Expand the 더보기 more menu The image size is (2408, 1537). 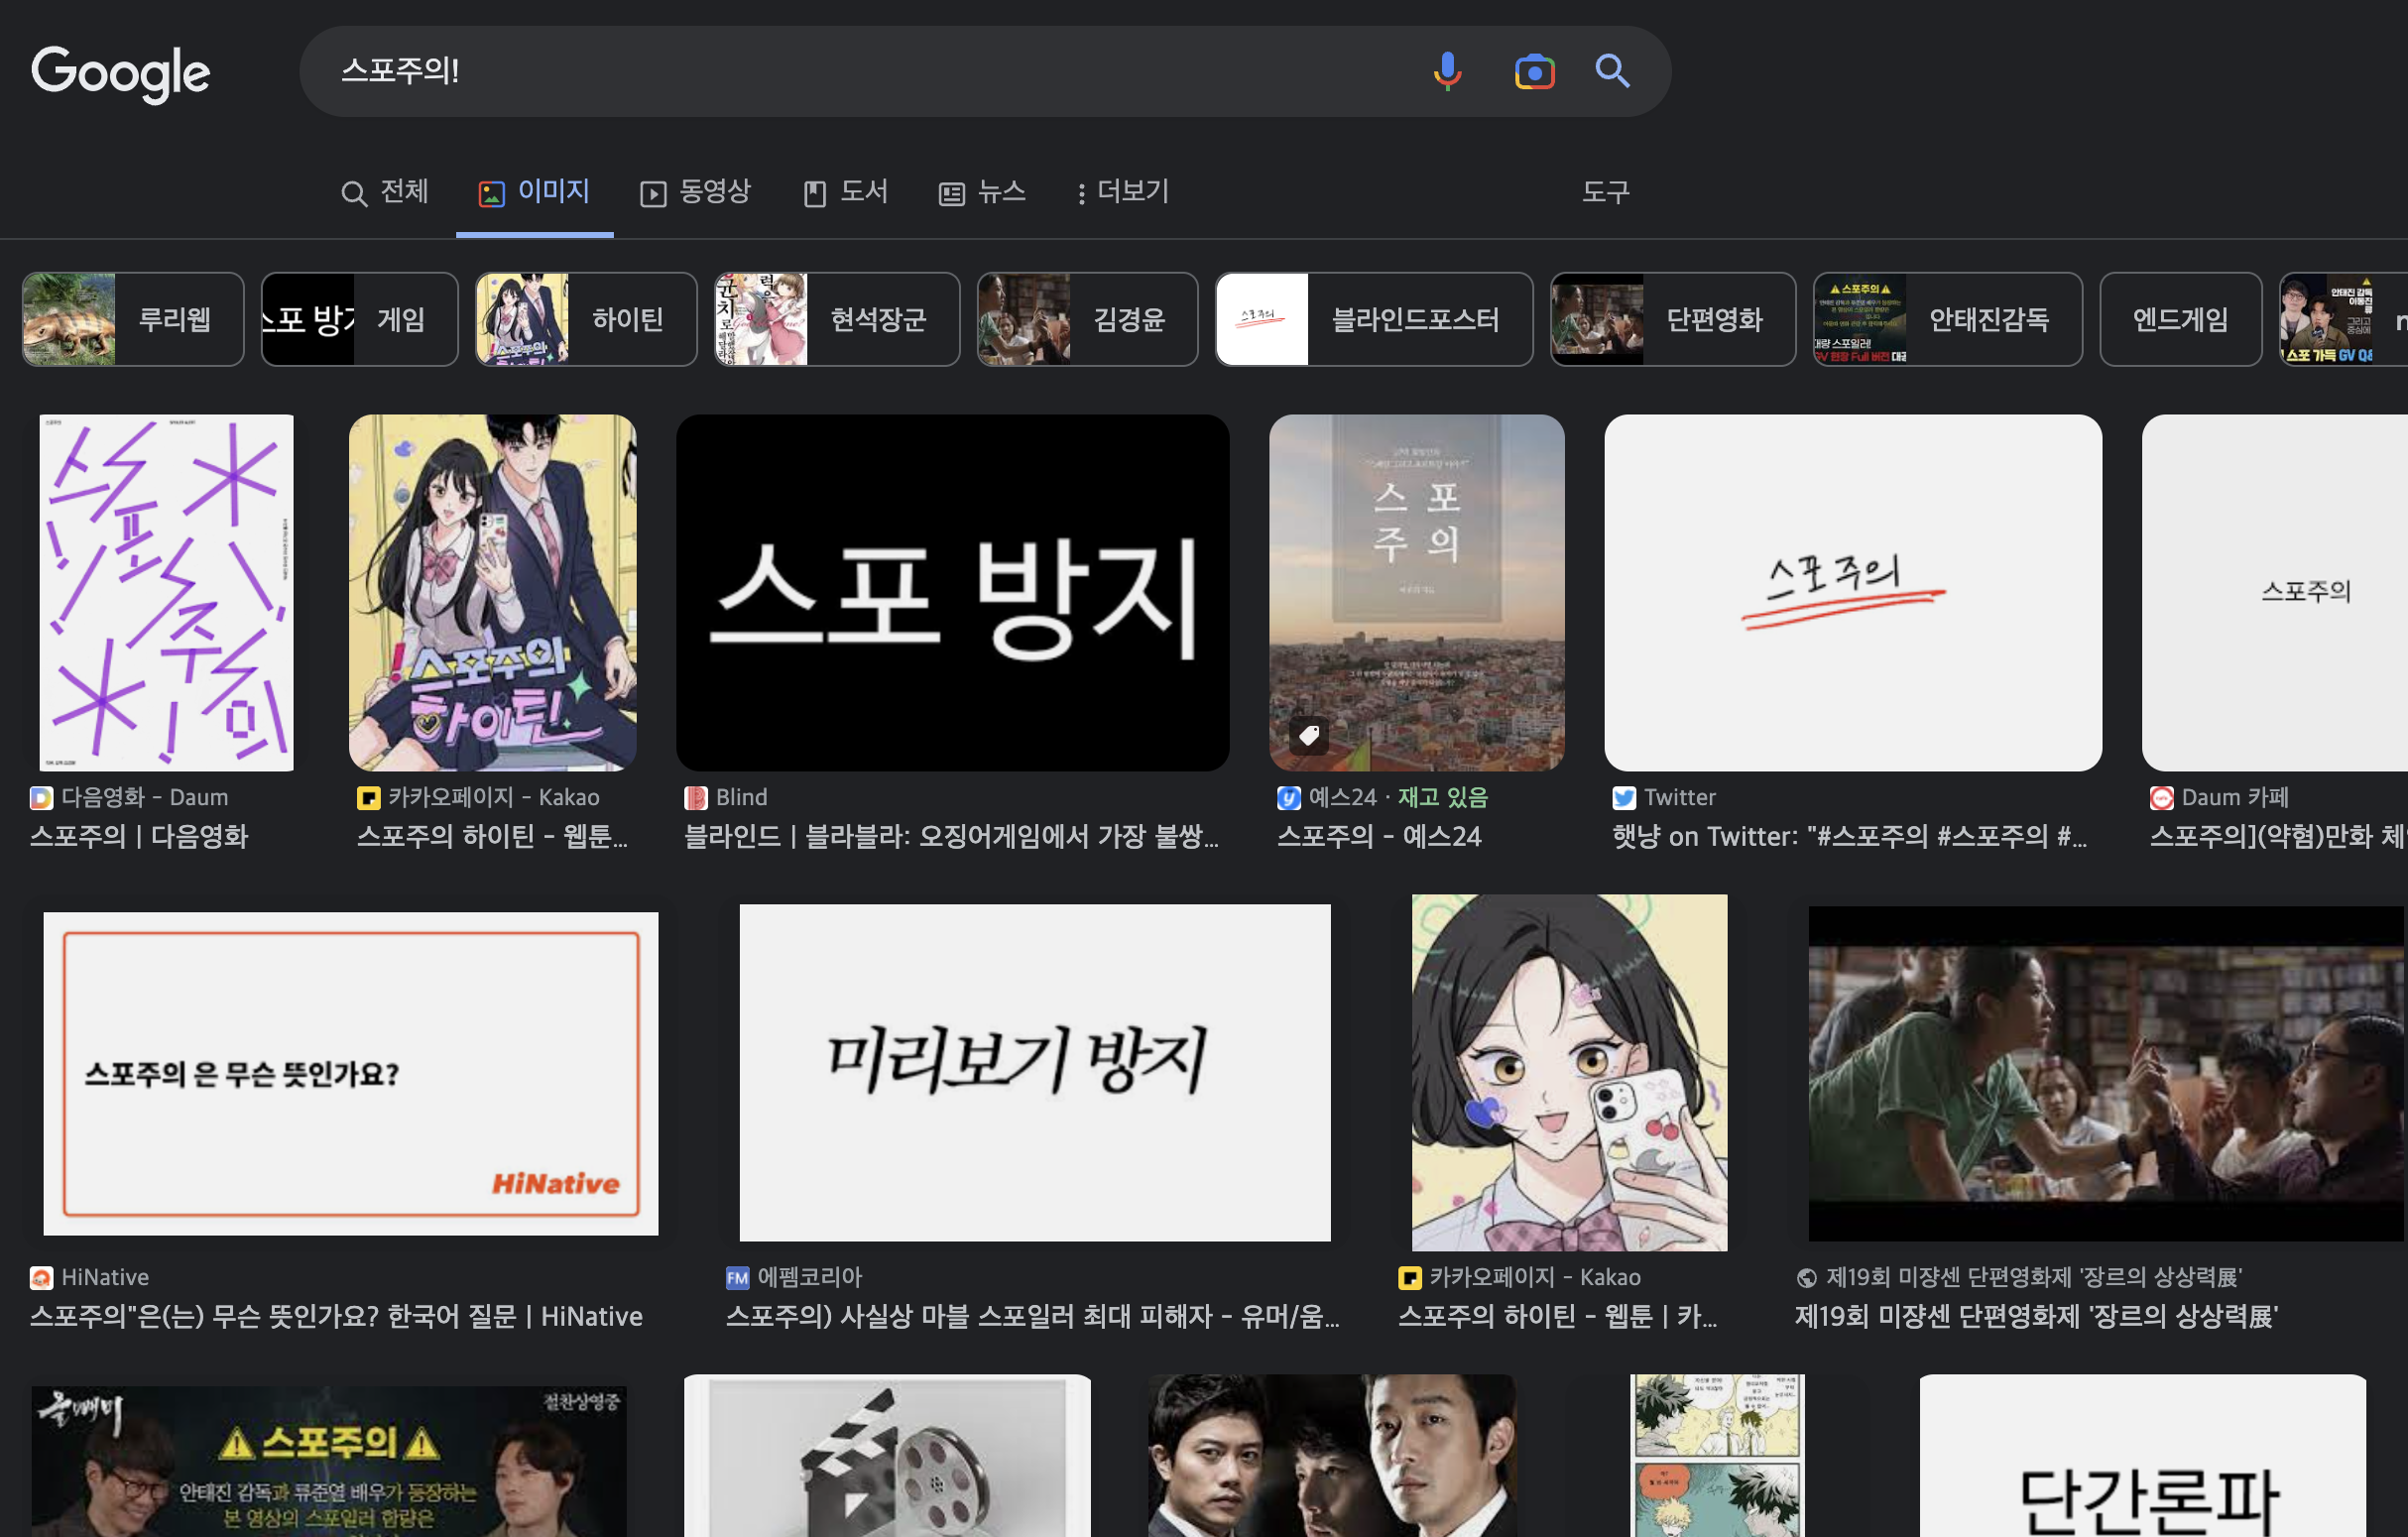coord(1122,192)
